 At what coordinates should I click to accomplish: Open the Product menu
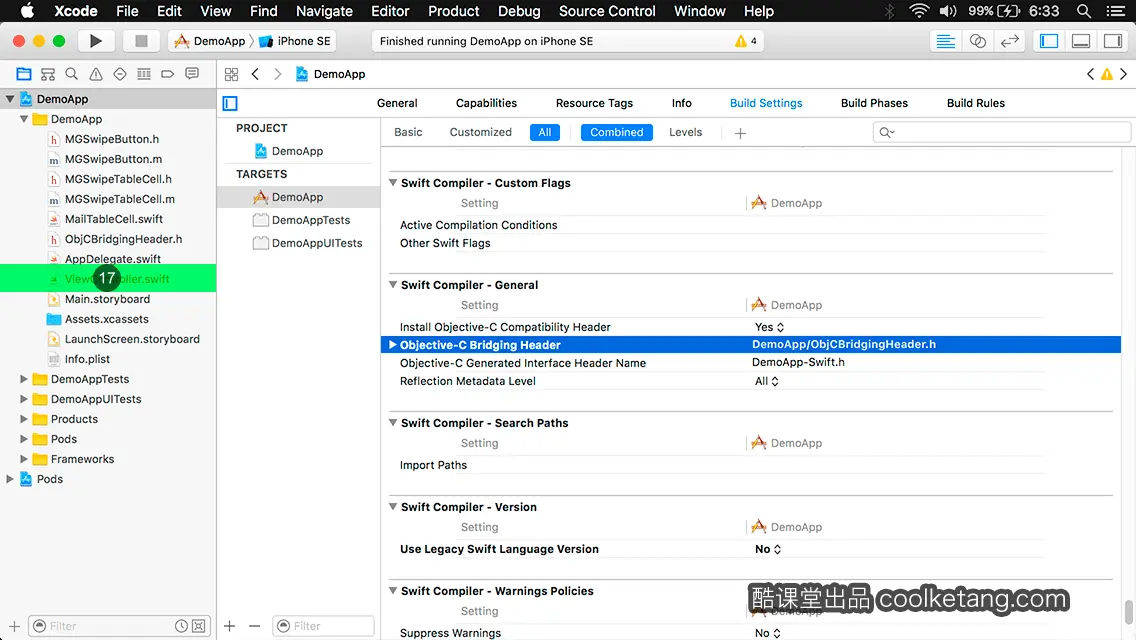click(x=454, y=11)
